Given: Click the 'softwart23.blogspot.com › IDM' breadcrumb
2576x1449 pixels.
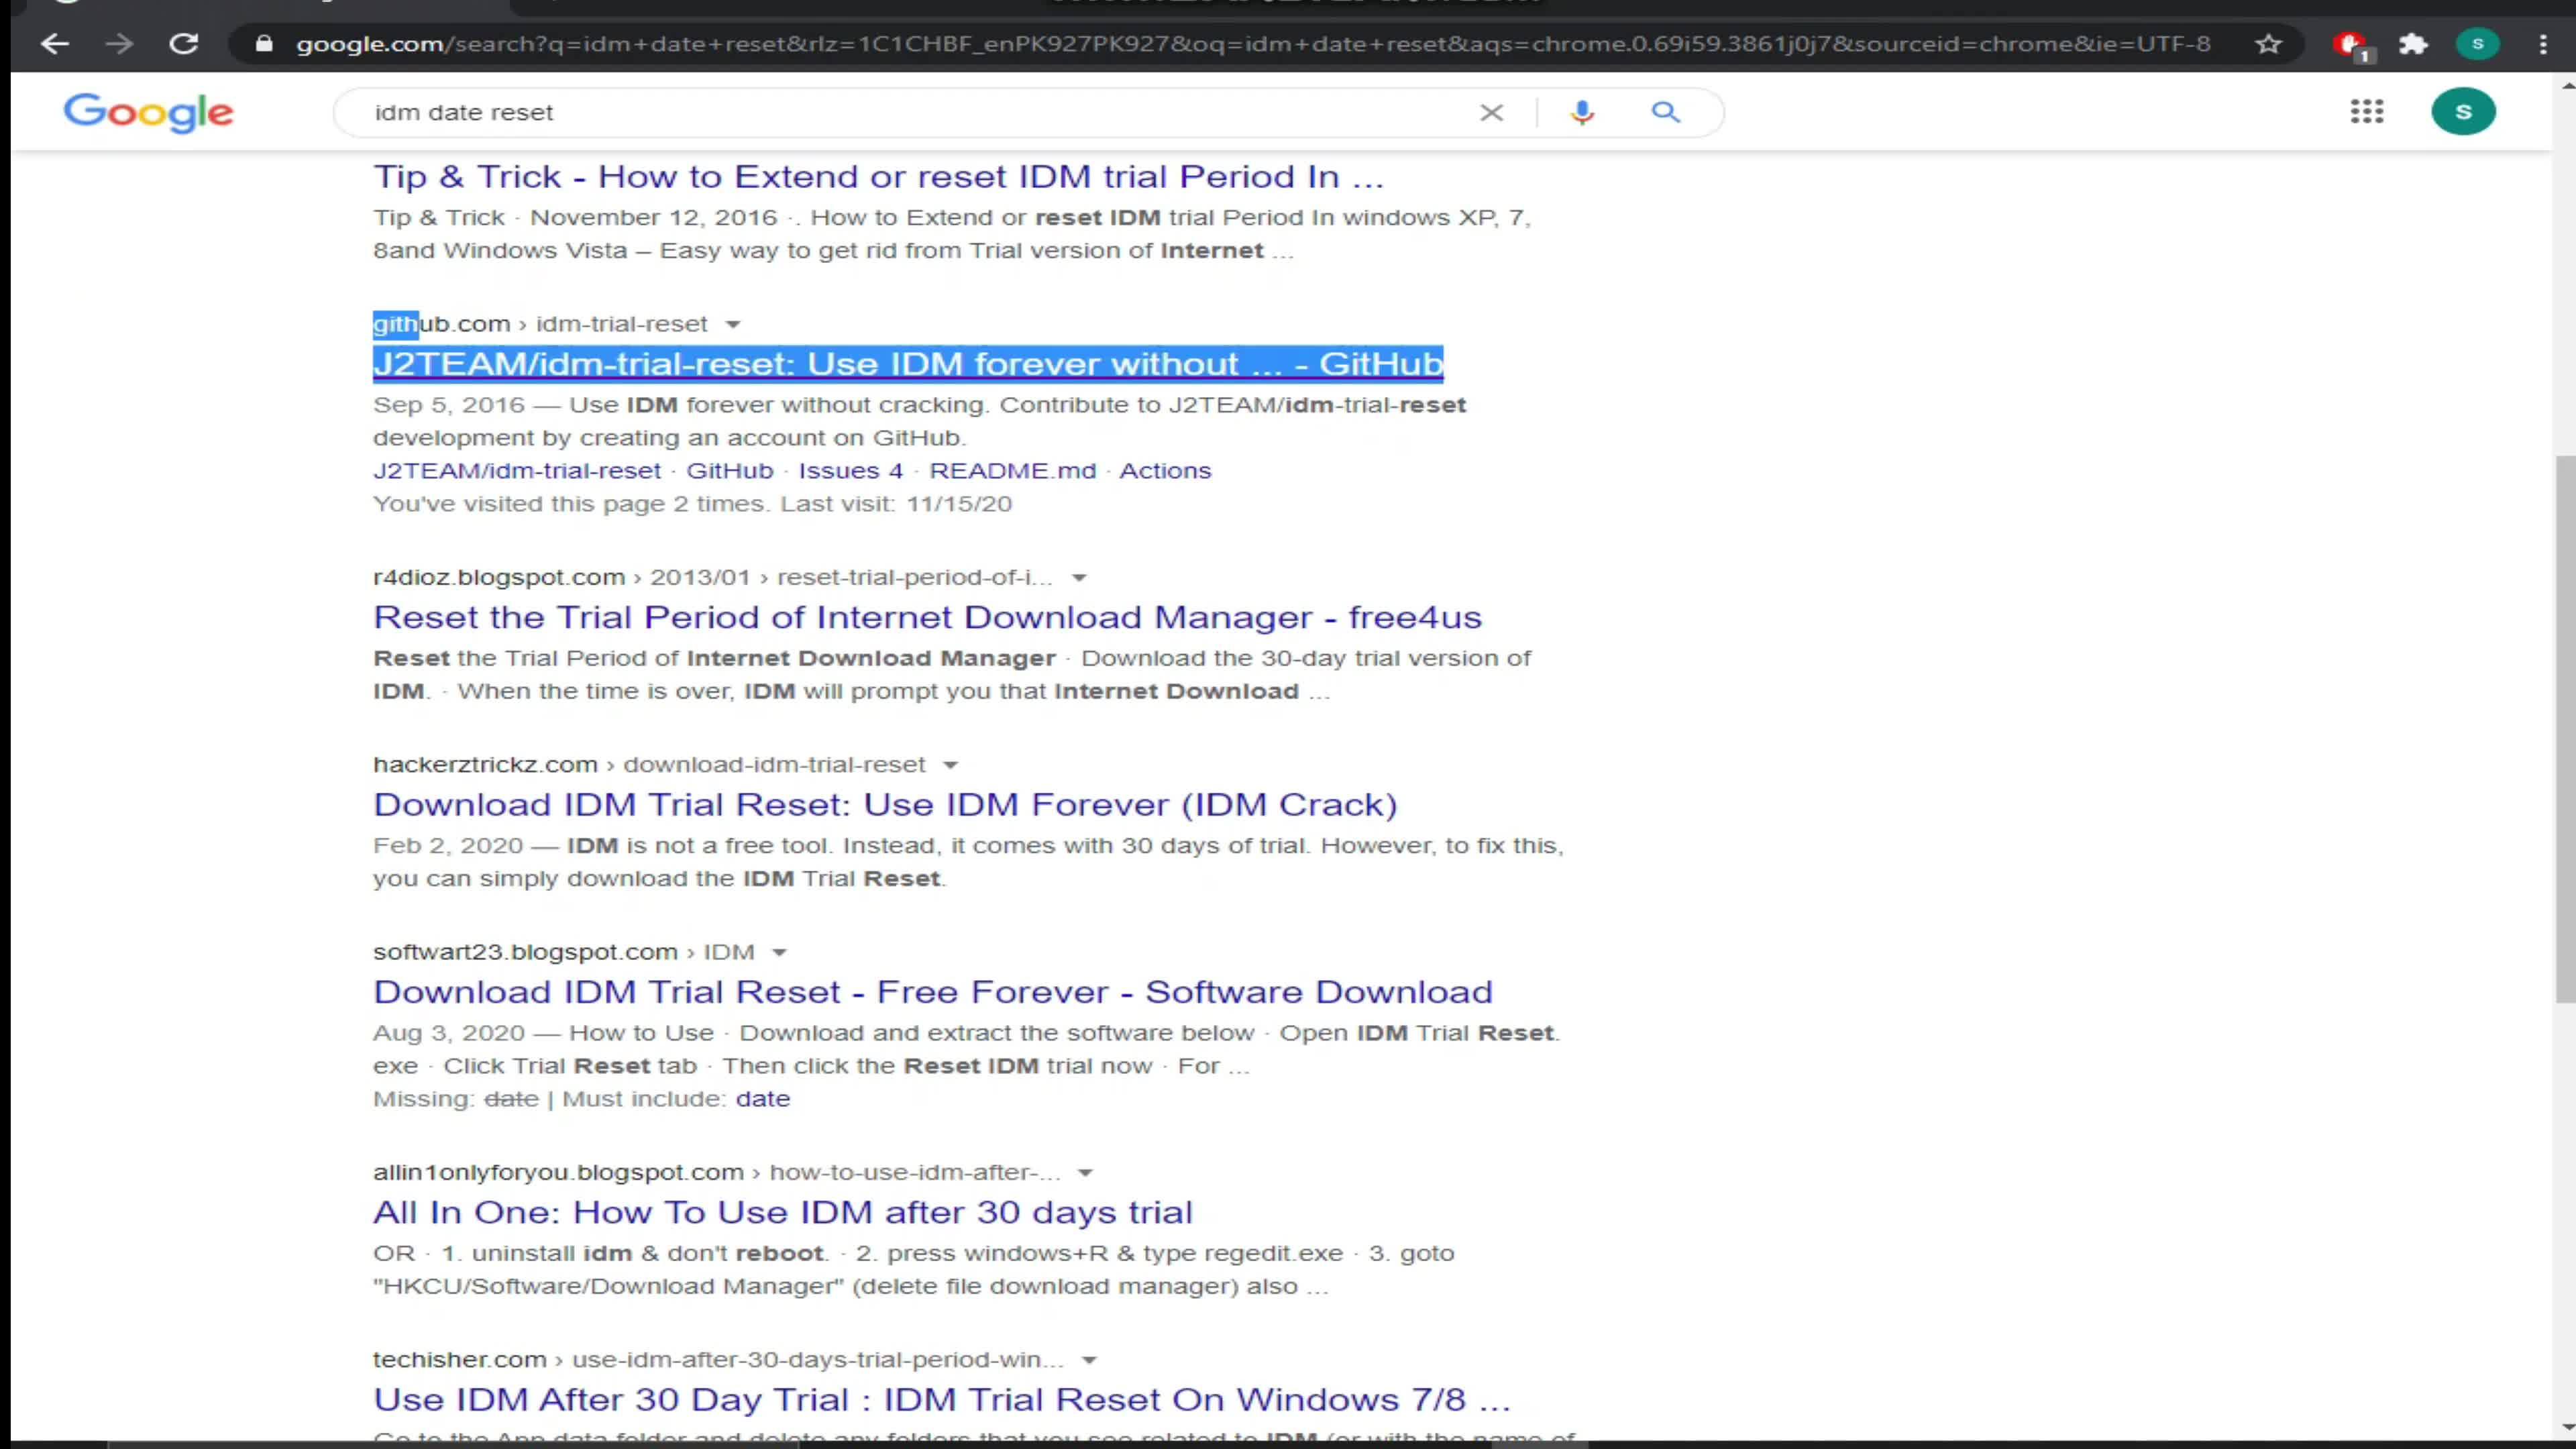Looking at the screenshot, I should point(564,953).
